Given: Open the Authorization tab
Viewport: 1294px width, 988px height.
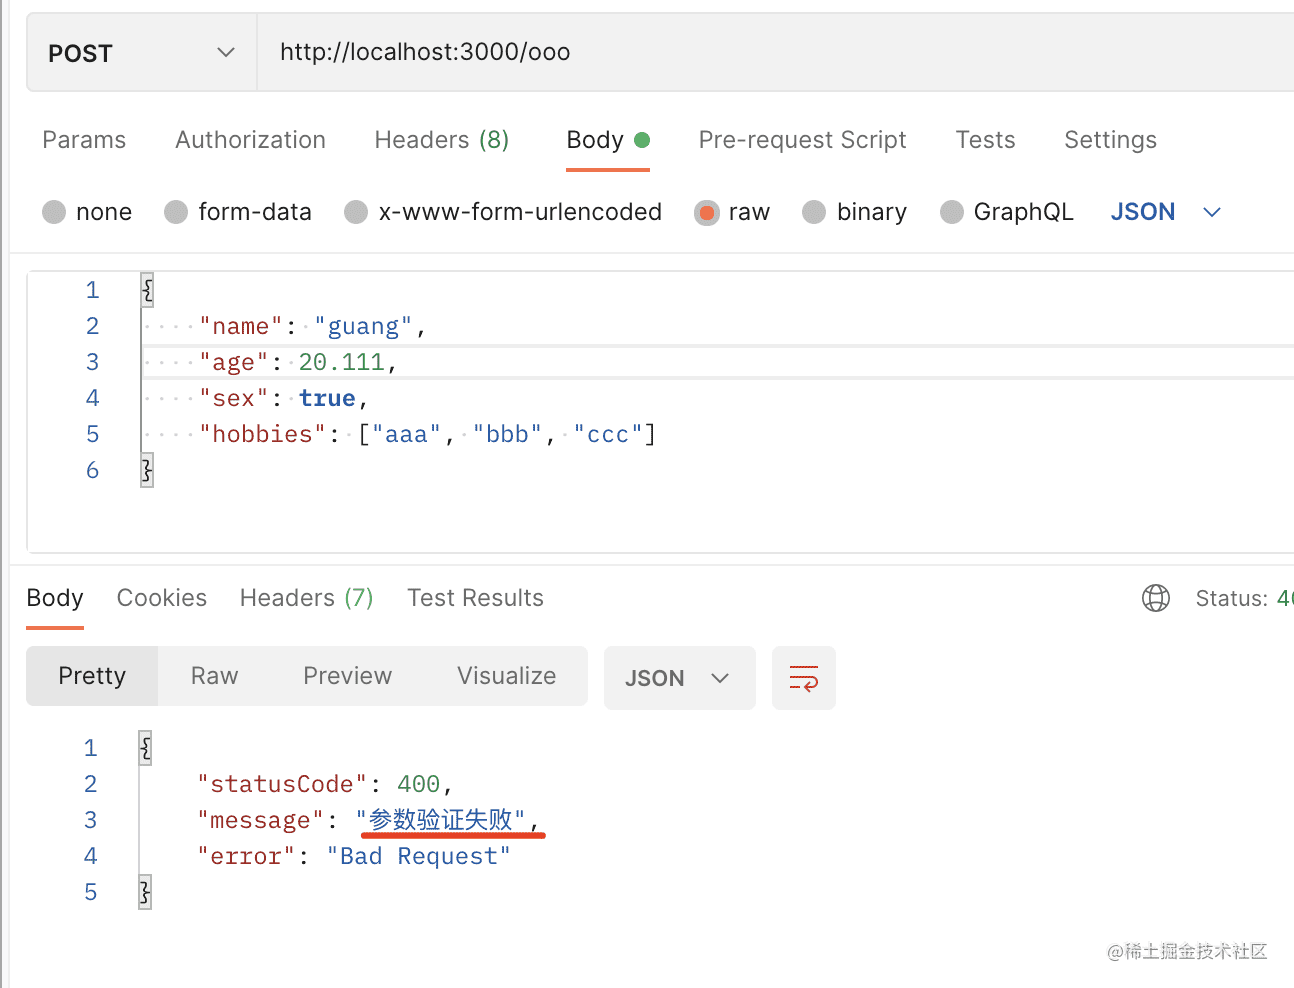Looking at the screenshot, I should (x=250, y=140).
